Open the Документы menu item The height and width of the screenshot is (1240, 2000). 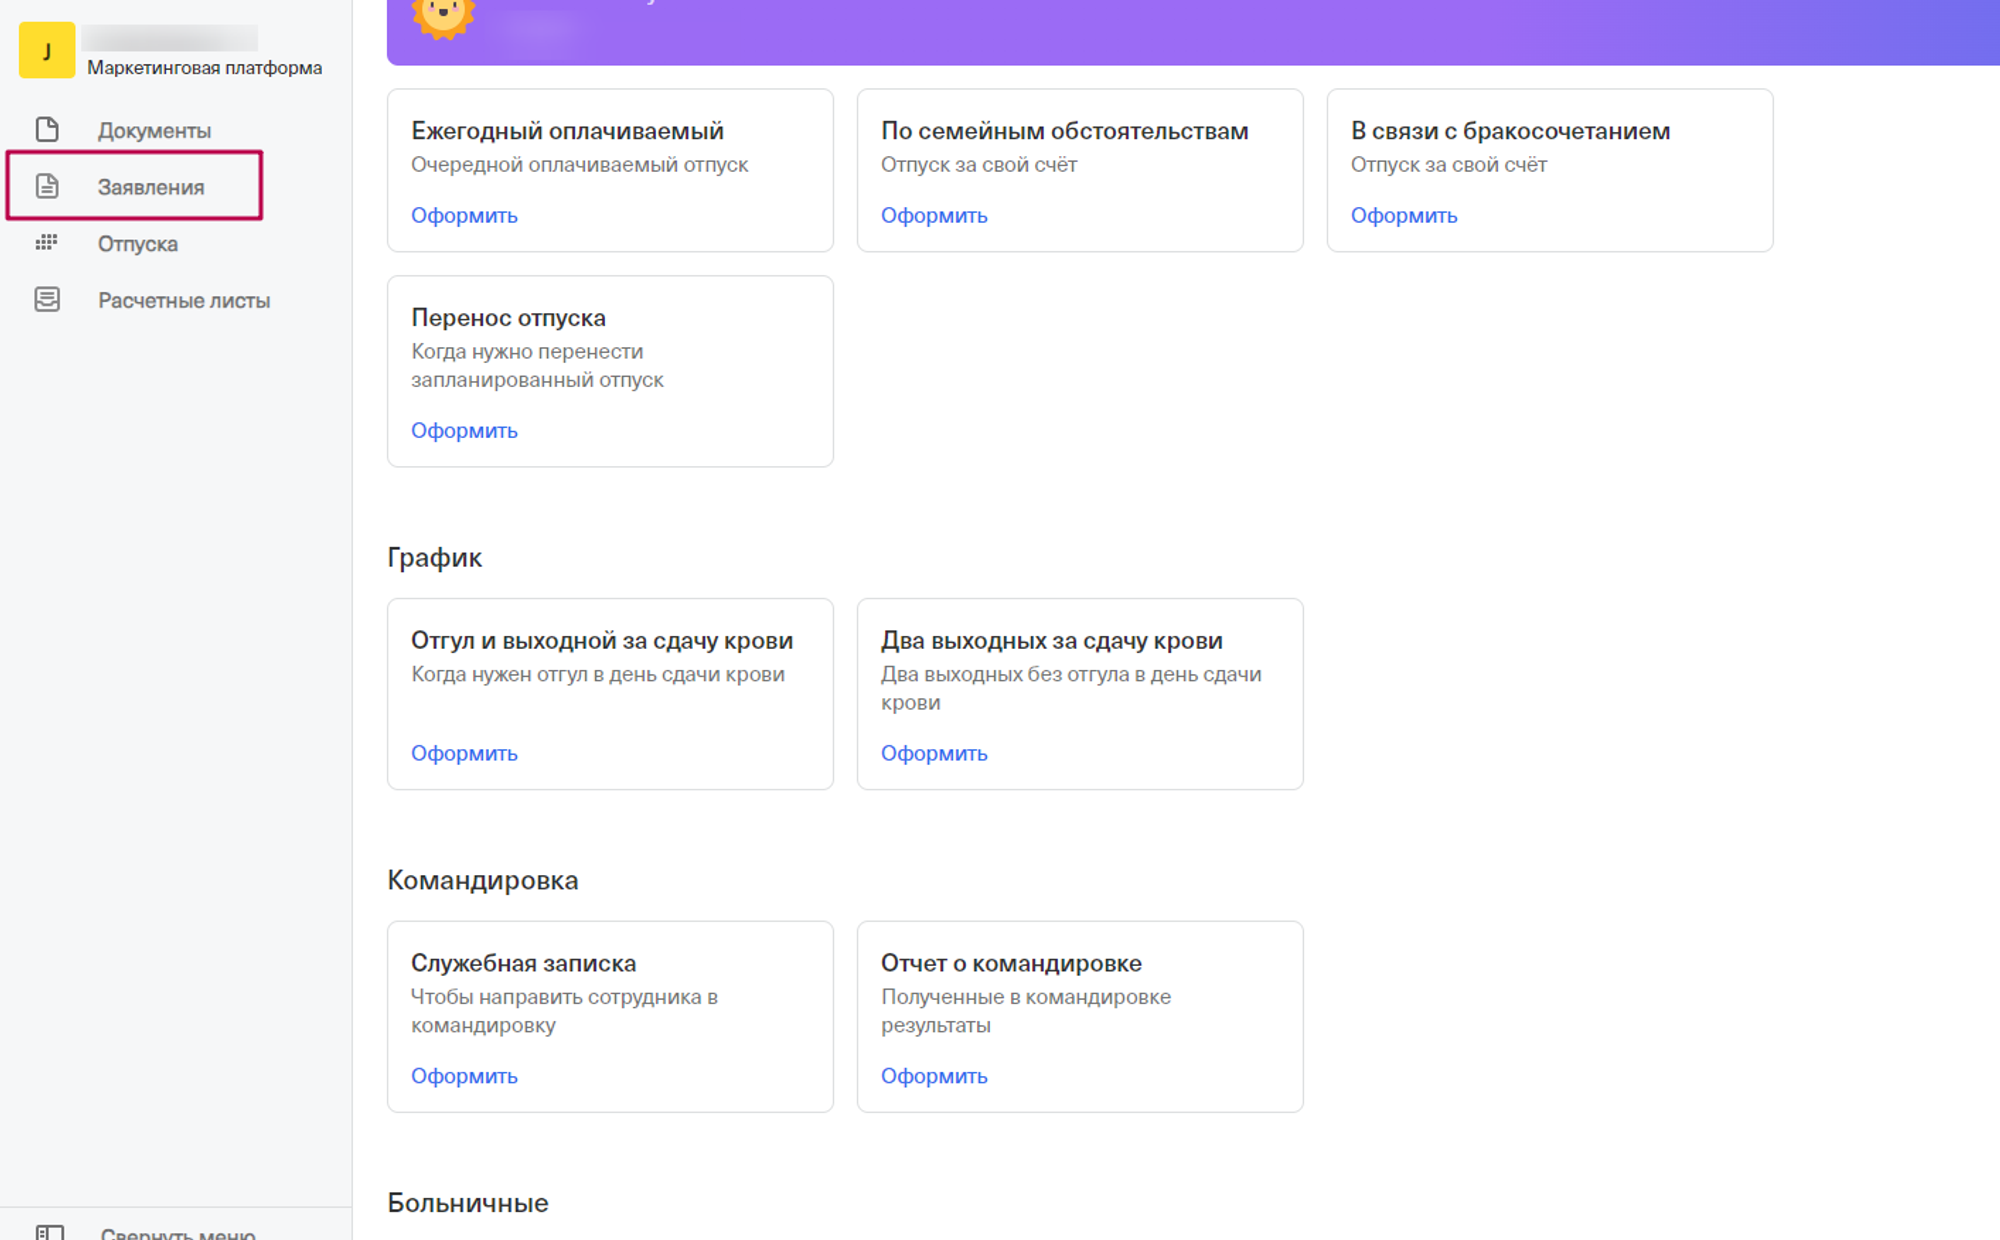(x=154, y=131)
